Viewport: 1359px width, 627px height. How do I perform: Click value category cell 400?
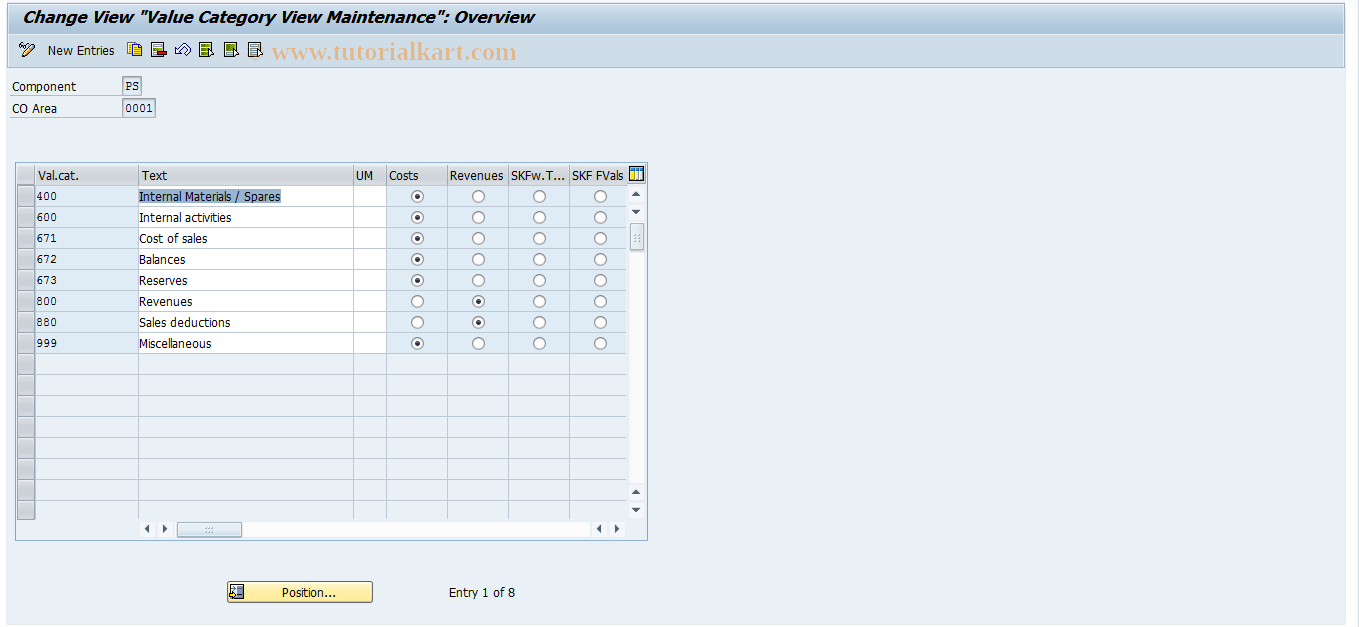87,196
